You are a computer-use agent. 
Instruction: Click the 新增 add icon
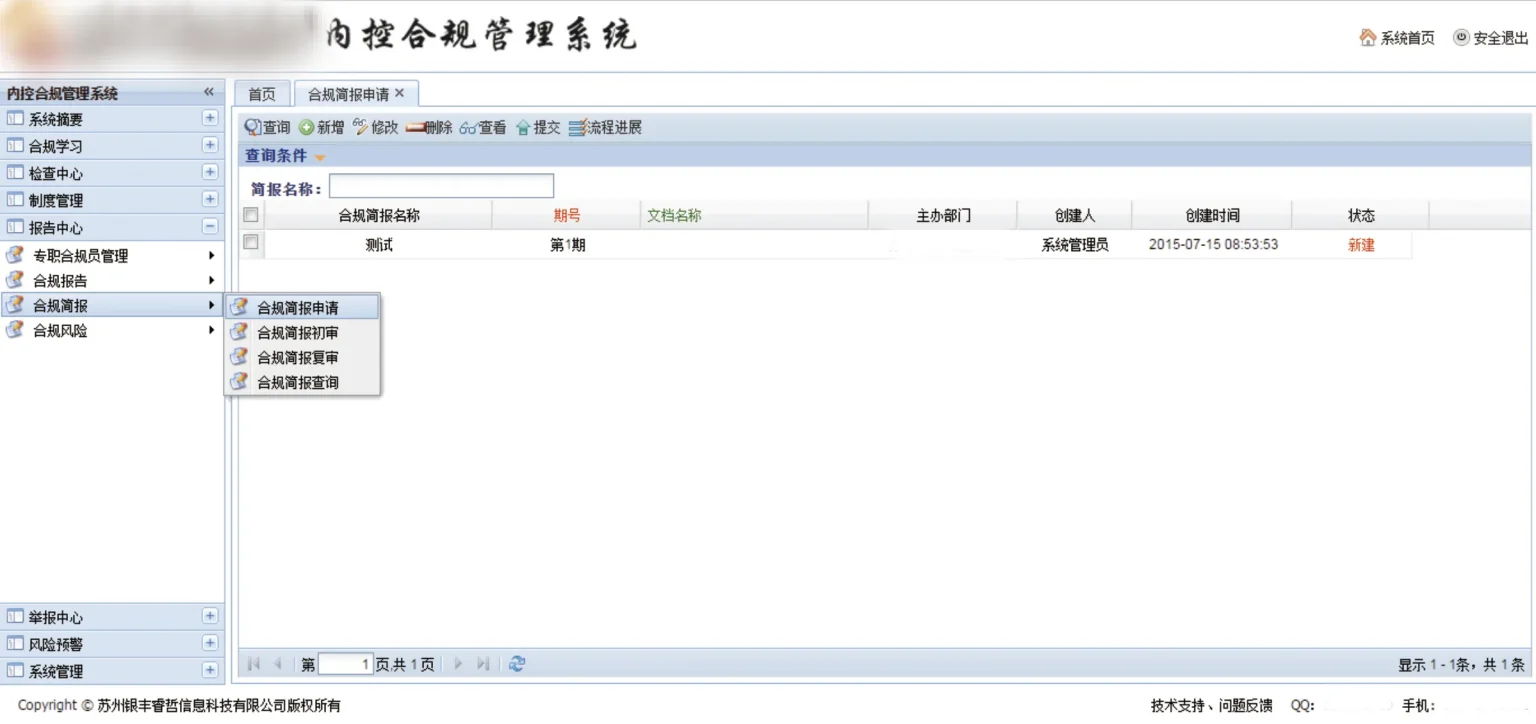[x=307, y=128]
